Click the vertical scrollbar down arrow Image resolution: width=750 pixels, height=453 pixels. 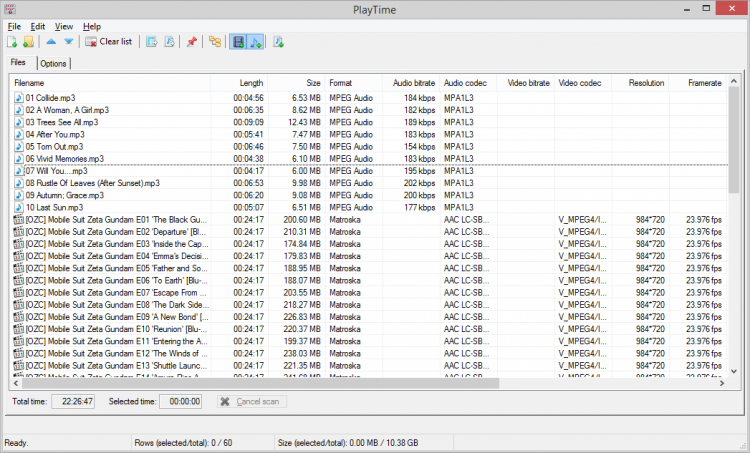tap(734, 371)
